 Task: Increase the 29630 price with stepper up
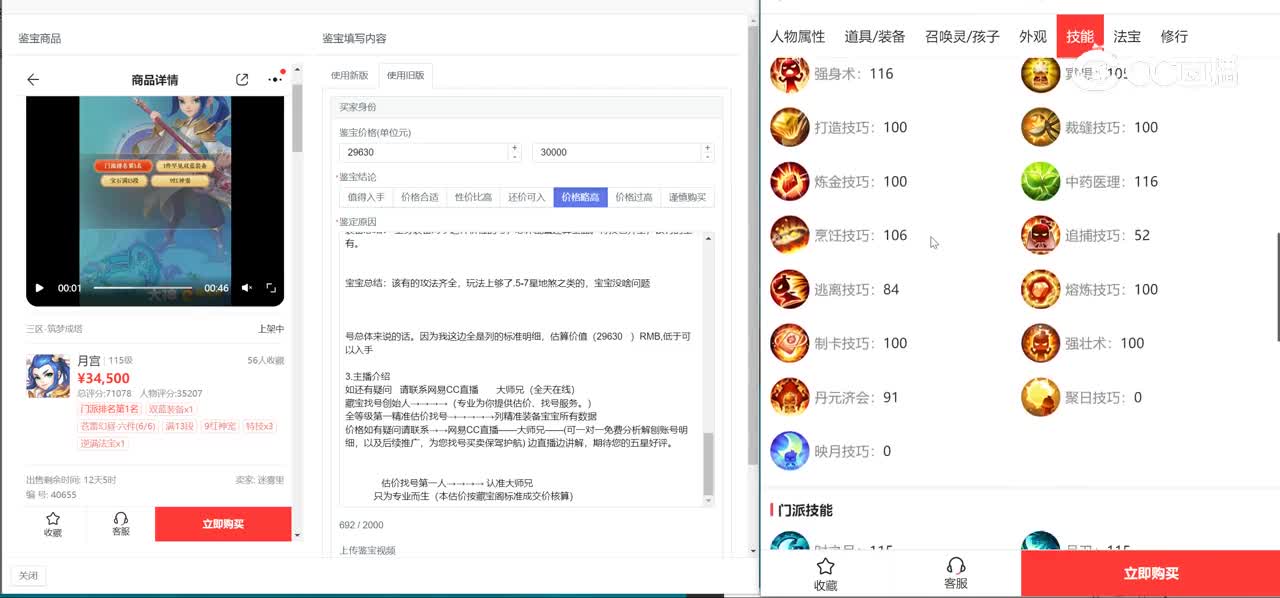tap(515, 148)
